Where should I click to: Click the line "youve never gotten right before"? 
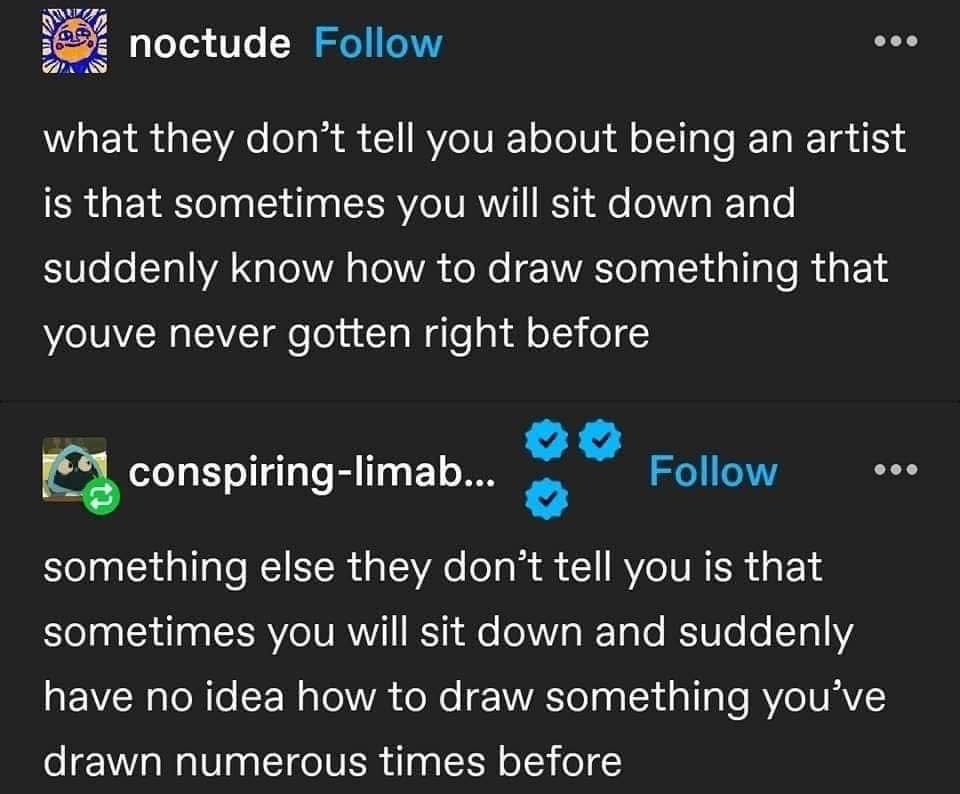pyautogui.click(x=346, y=333)
